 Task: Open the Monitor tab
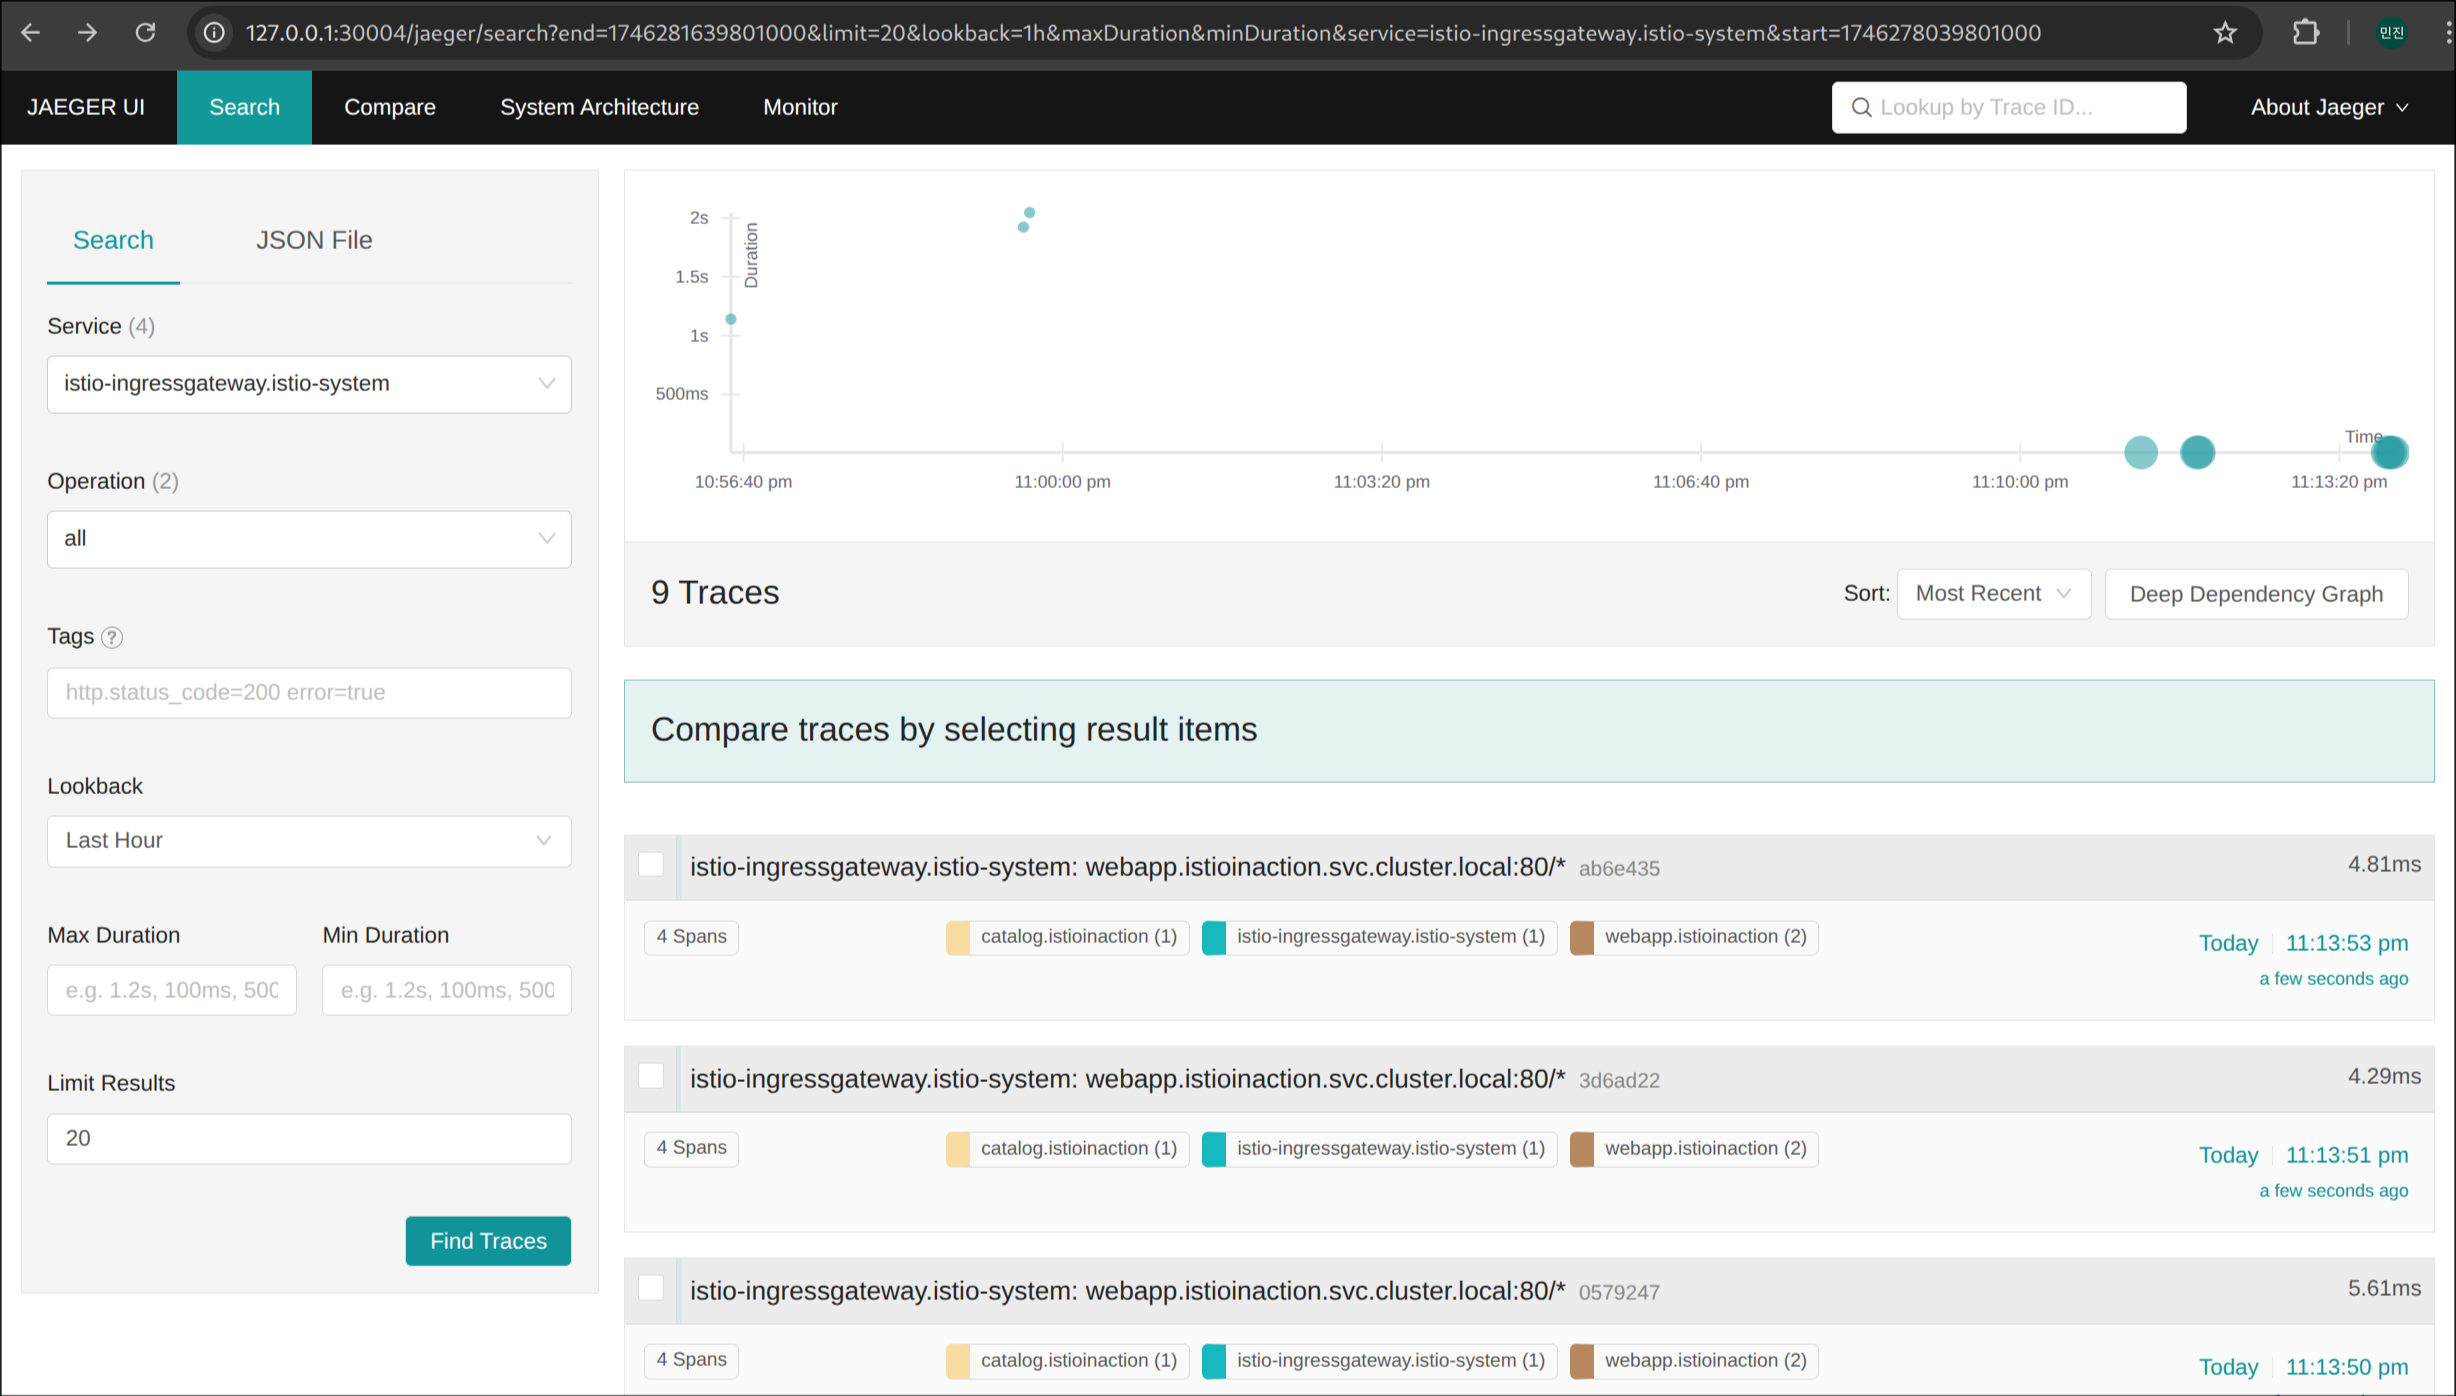pos(800,107)
